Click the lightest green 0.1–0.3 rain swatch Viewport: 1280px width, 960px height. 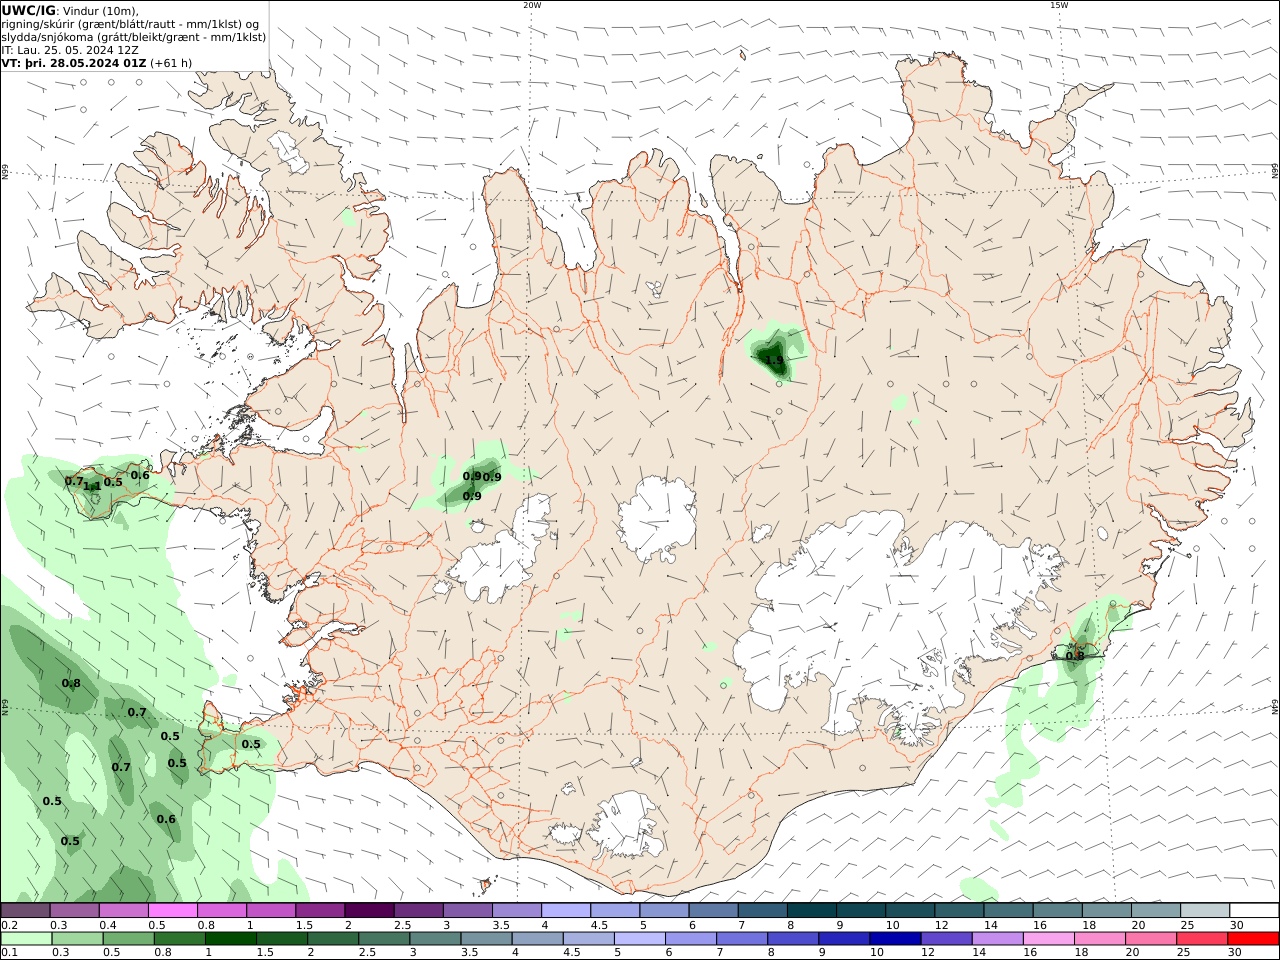pyautogui.click(x=25, y=939)
